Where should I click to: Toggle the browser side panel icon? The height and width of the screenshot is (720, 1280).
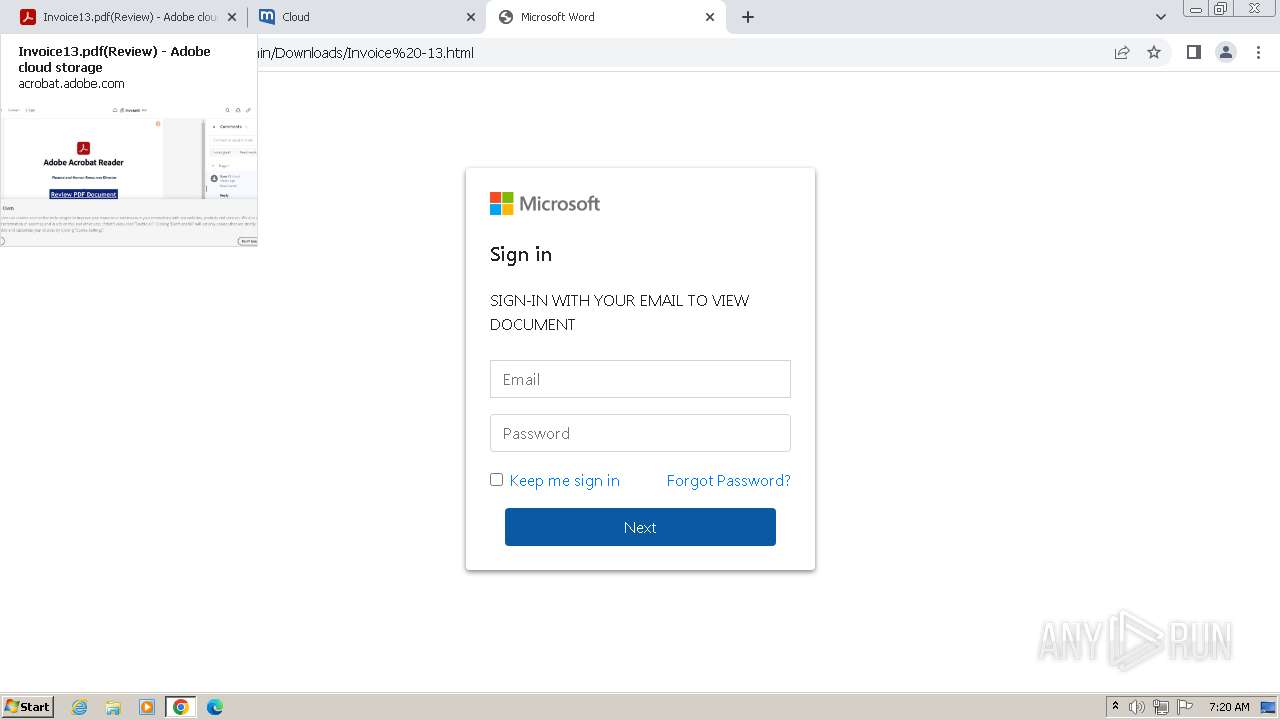coord(1193,53)
